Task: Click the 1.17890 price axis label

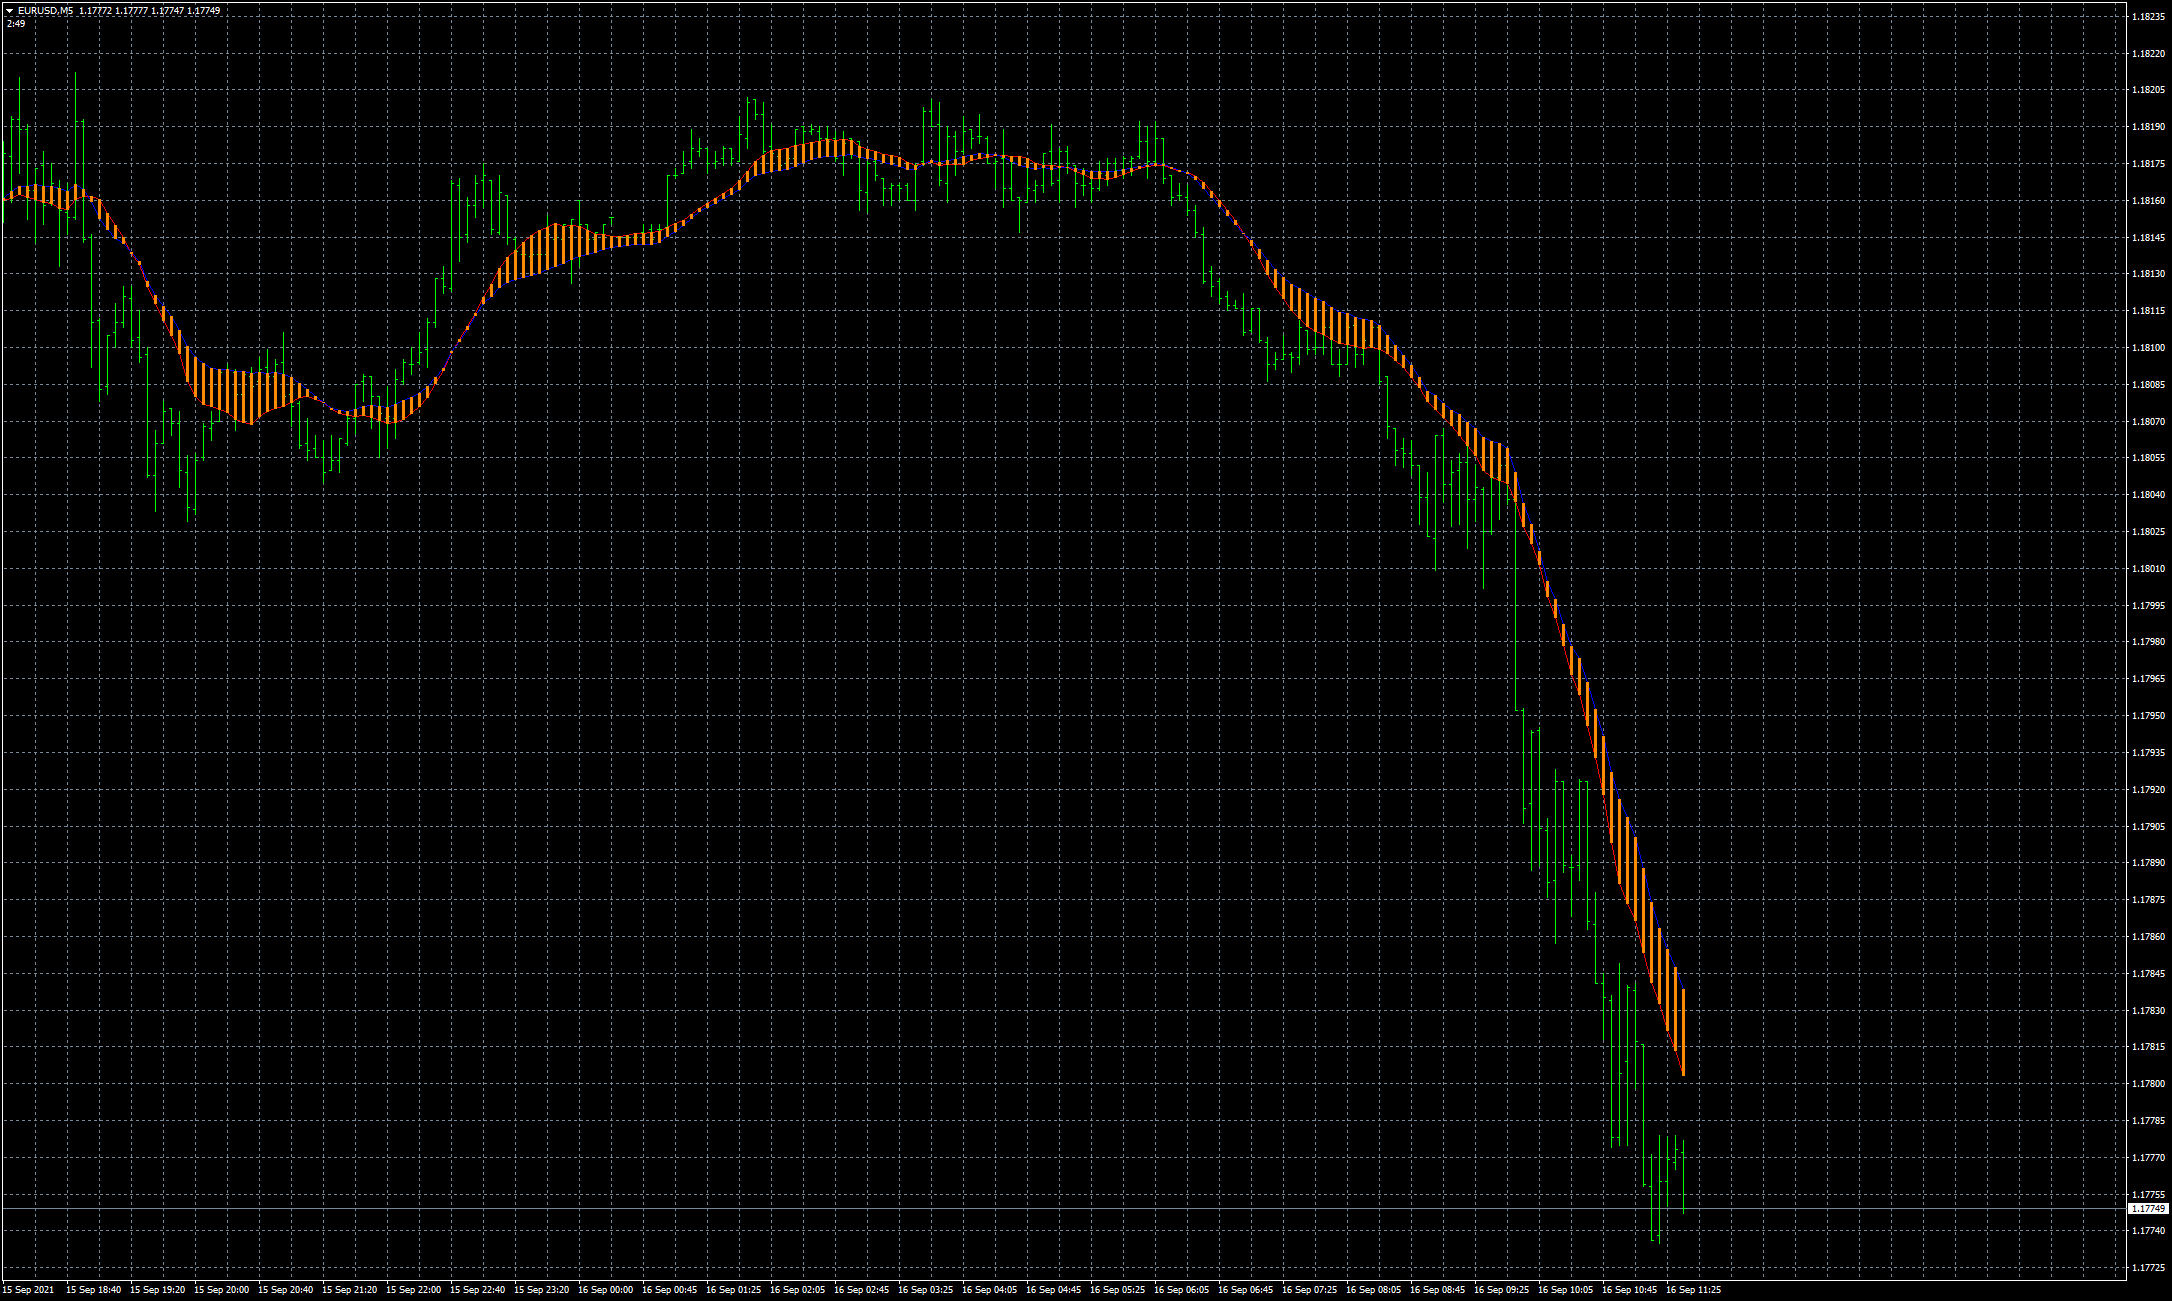Action: tap(2147, 863)
